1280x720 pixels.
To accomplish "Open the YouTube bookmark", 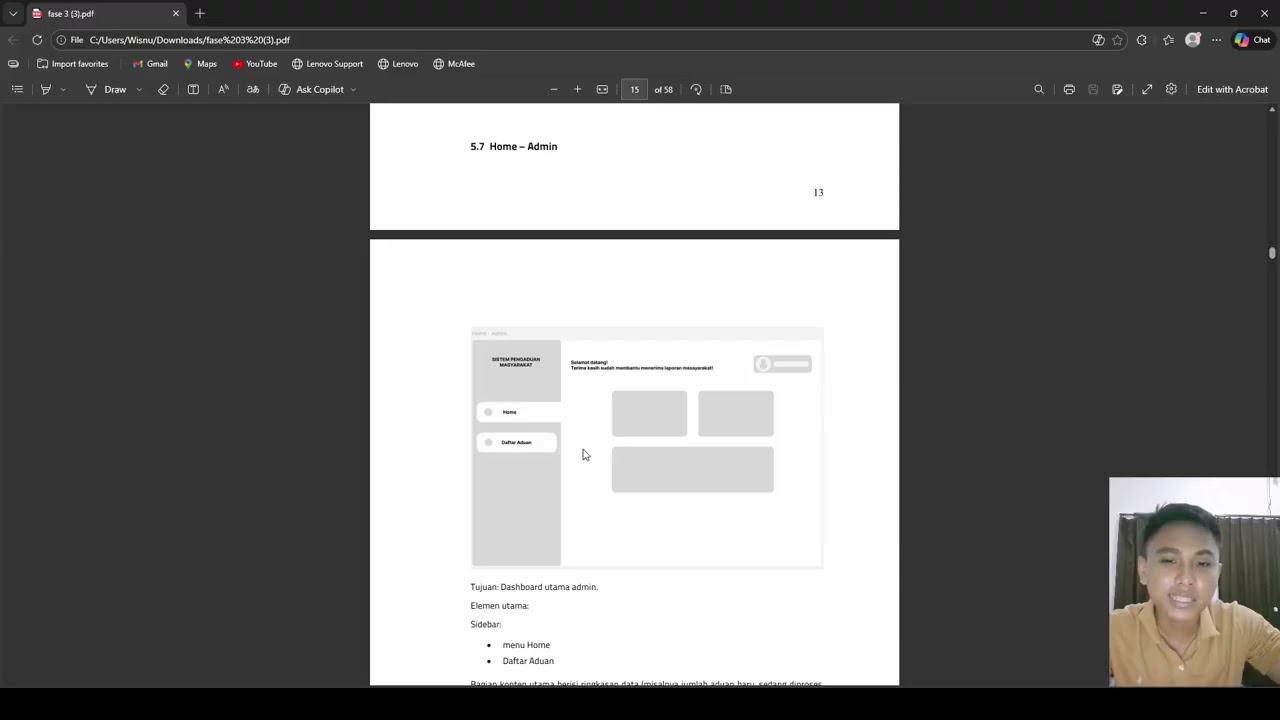I will 254,64.
